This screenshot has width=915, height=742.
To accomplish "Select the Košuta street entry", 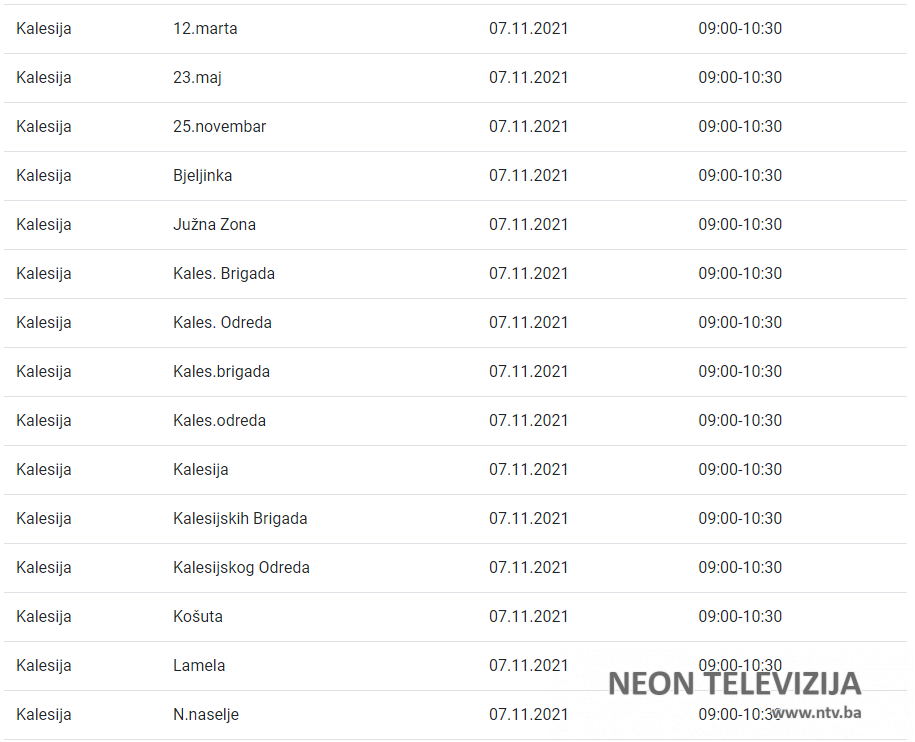I will pyautogui.click(x=198, y=617).
